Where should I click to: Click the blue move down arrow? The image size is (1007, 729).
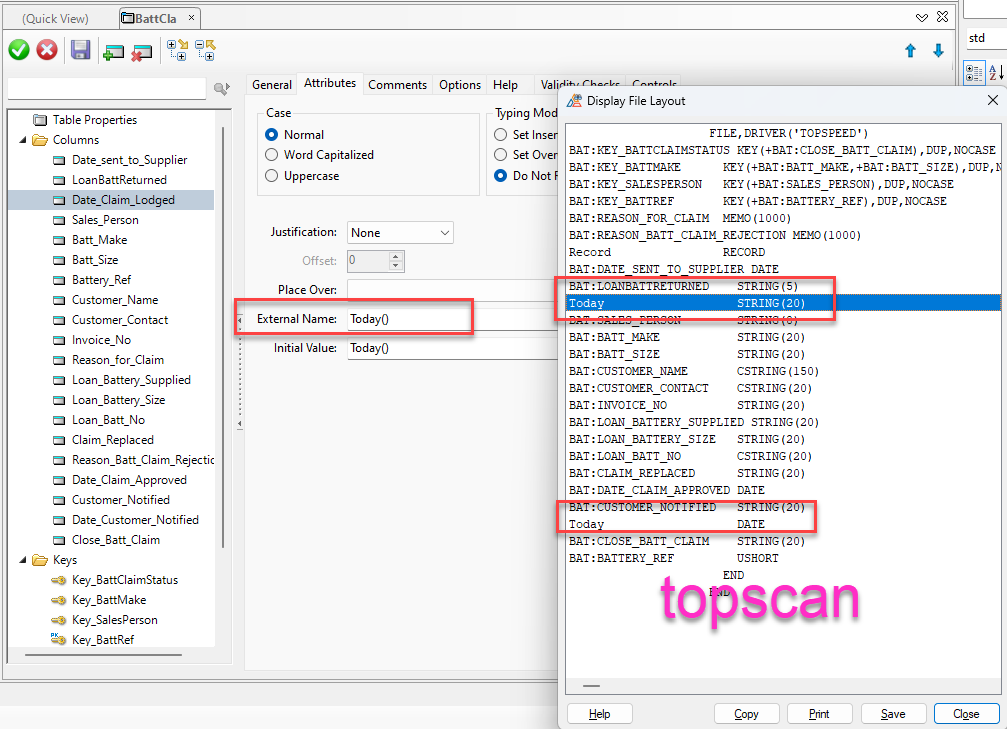[x=938, y=51]
